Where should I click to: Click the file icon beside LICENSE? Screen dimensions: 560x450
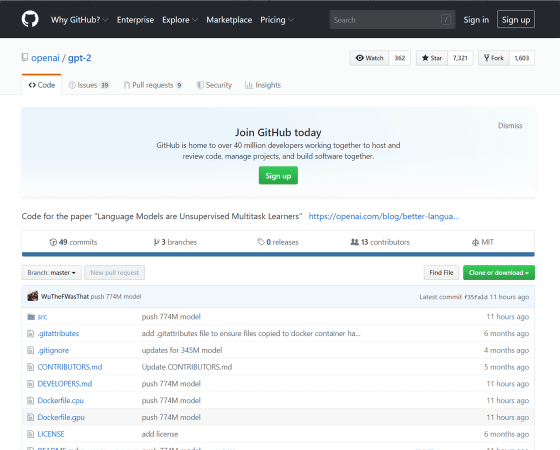(31, 434)
